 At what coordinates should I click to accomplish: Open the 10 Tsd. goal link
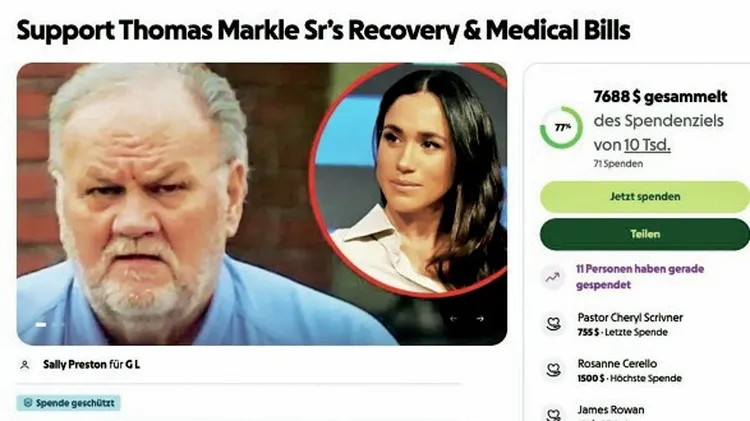pos(647,145)
